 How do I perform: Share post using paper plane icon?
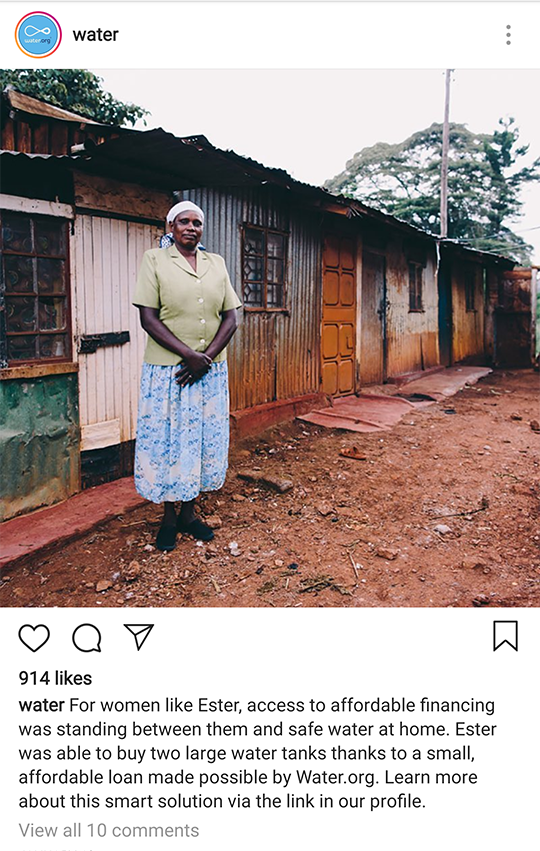(x=139, y=636)
